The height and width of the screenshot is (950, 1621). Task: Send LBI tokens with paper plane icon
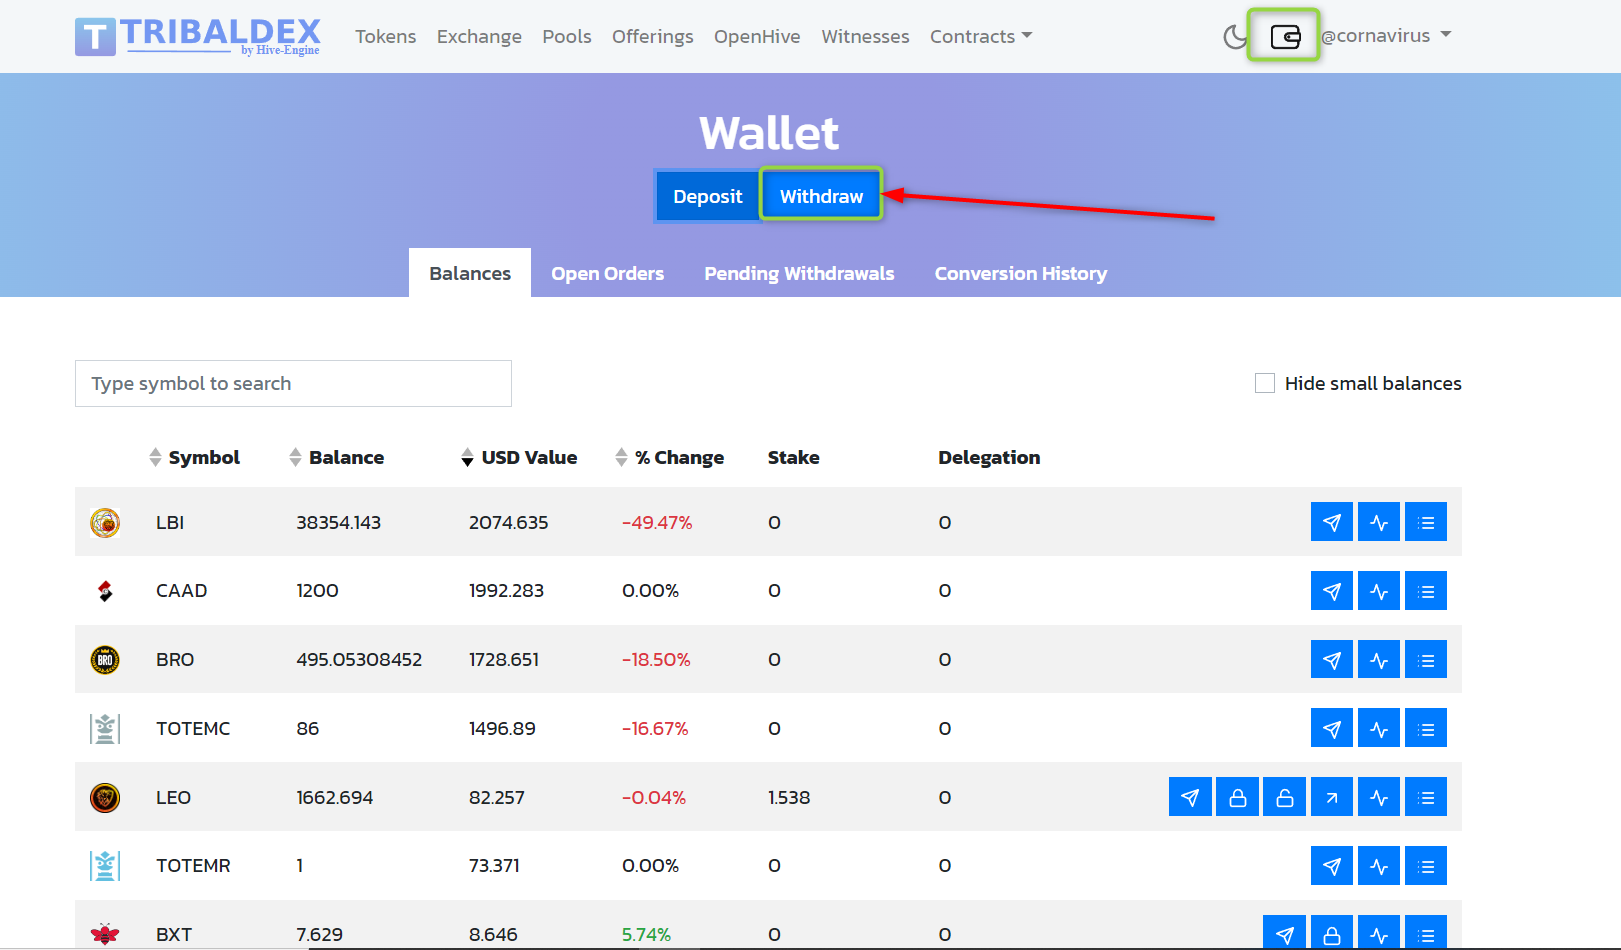(1332, 522)
